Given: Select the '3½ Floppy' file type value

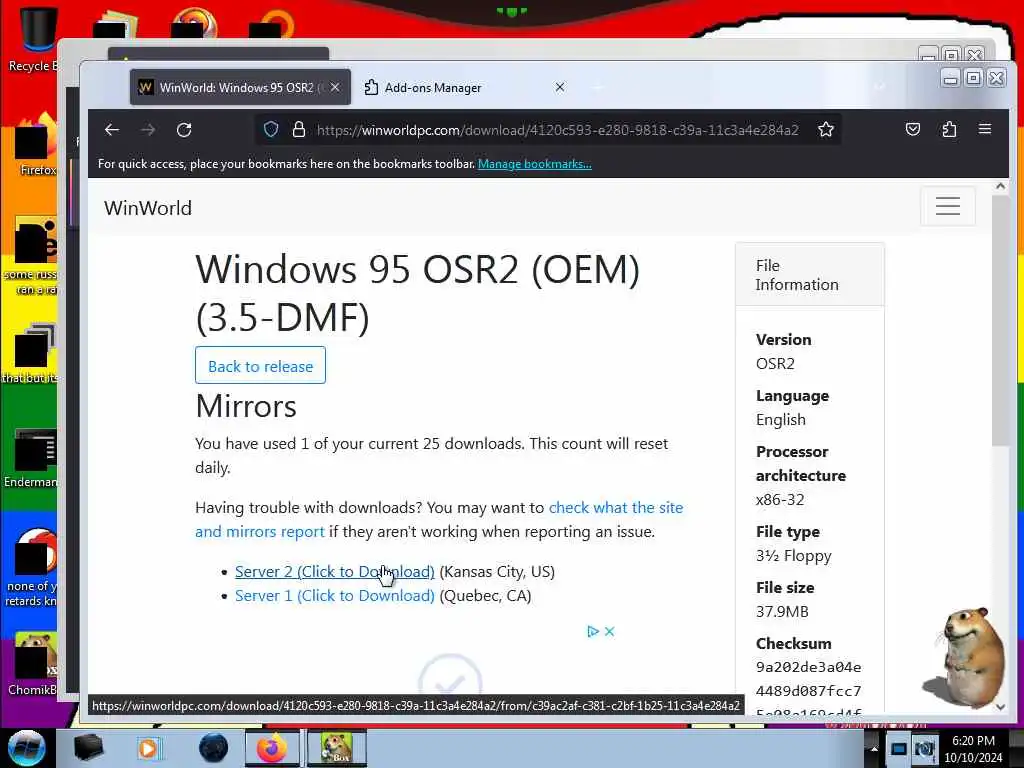Looking at the screenshot, I should coord(793,556).
